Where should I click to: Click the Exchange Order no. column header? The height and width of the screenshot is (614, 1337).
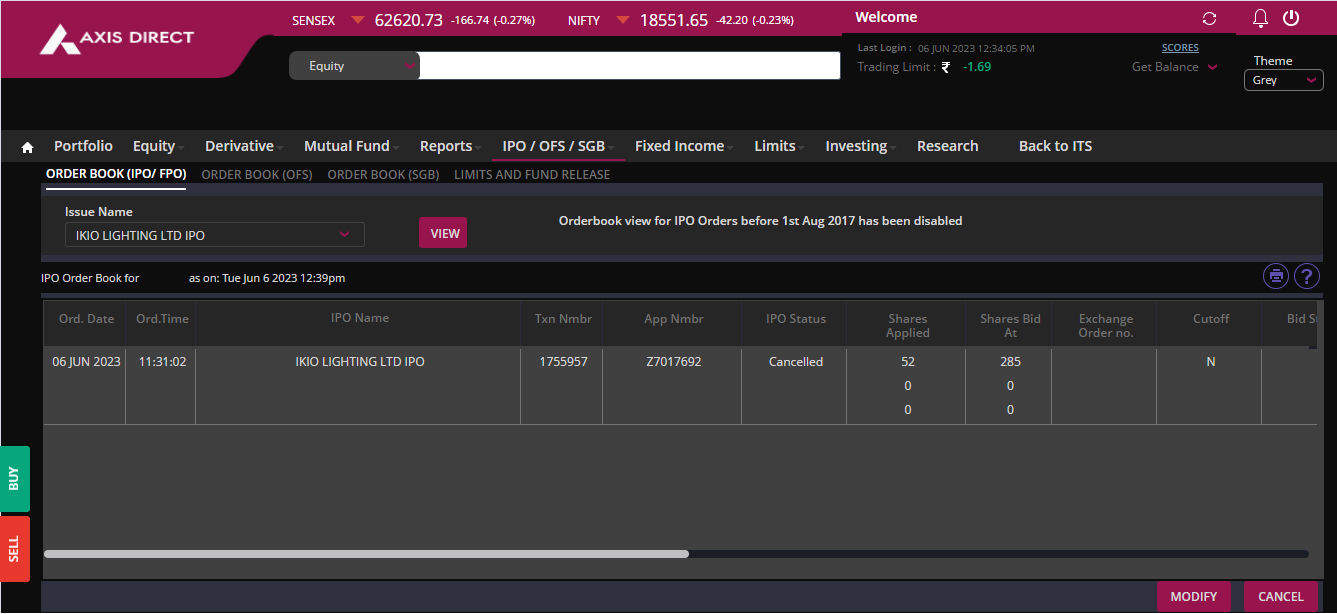(x=1106, y=326)
